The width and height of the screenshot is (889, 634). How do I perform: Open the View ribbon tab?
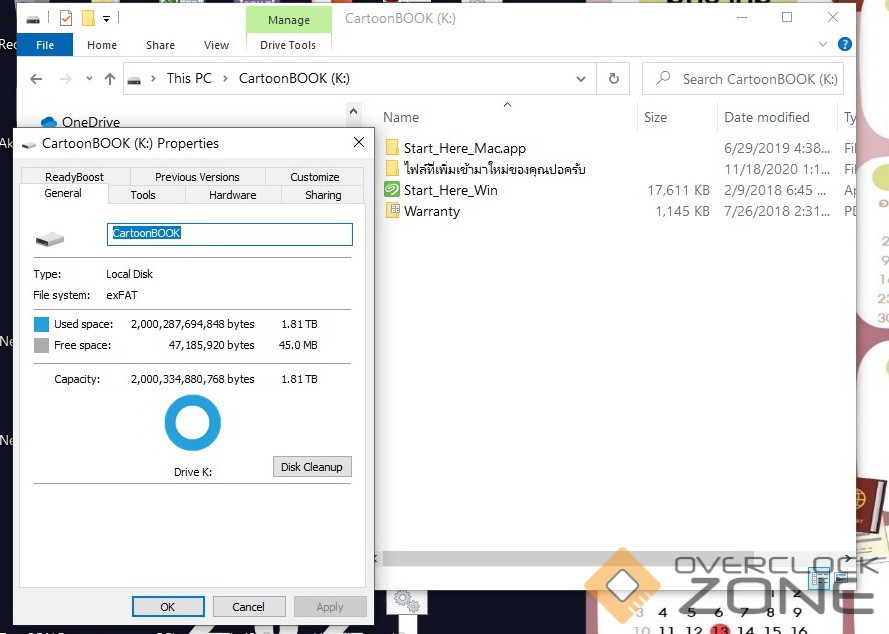(216, 45)
